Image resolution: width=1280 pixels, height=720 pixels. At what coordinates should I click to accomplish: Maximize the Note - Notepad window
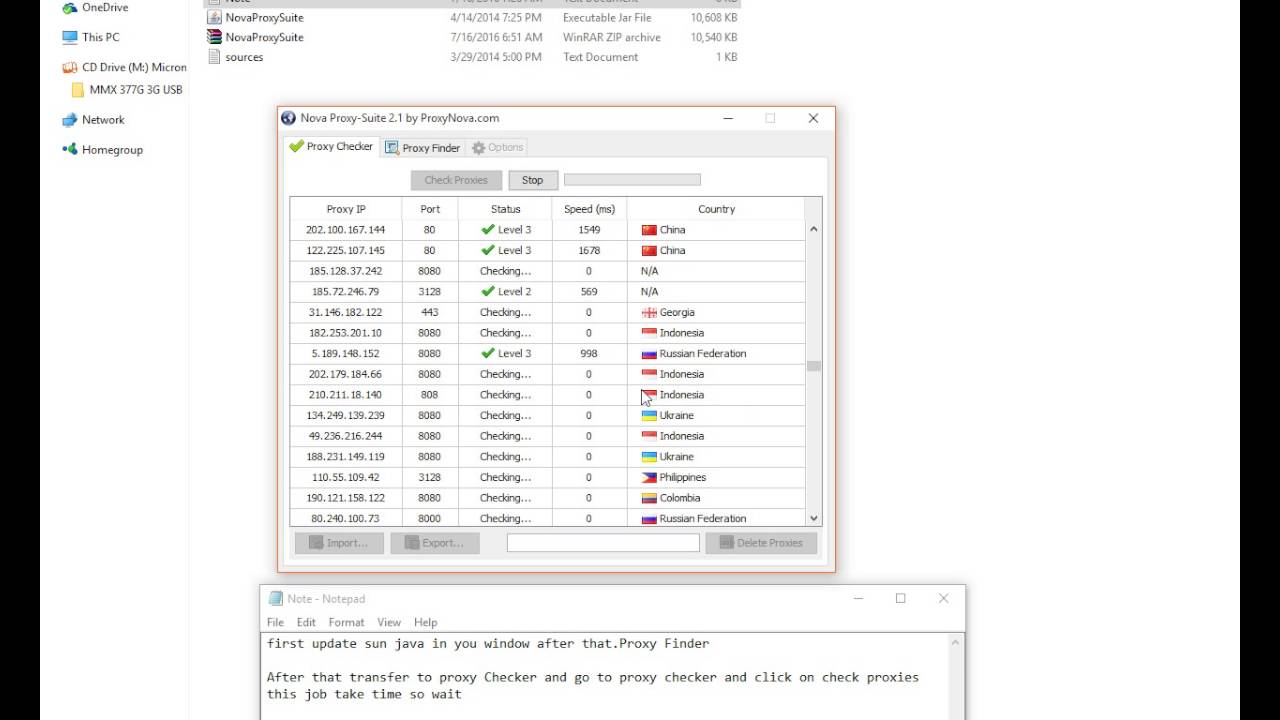900,598
